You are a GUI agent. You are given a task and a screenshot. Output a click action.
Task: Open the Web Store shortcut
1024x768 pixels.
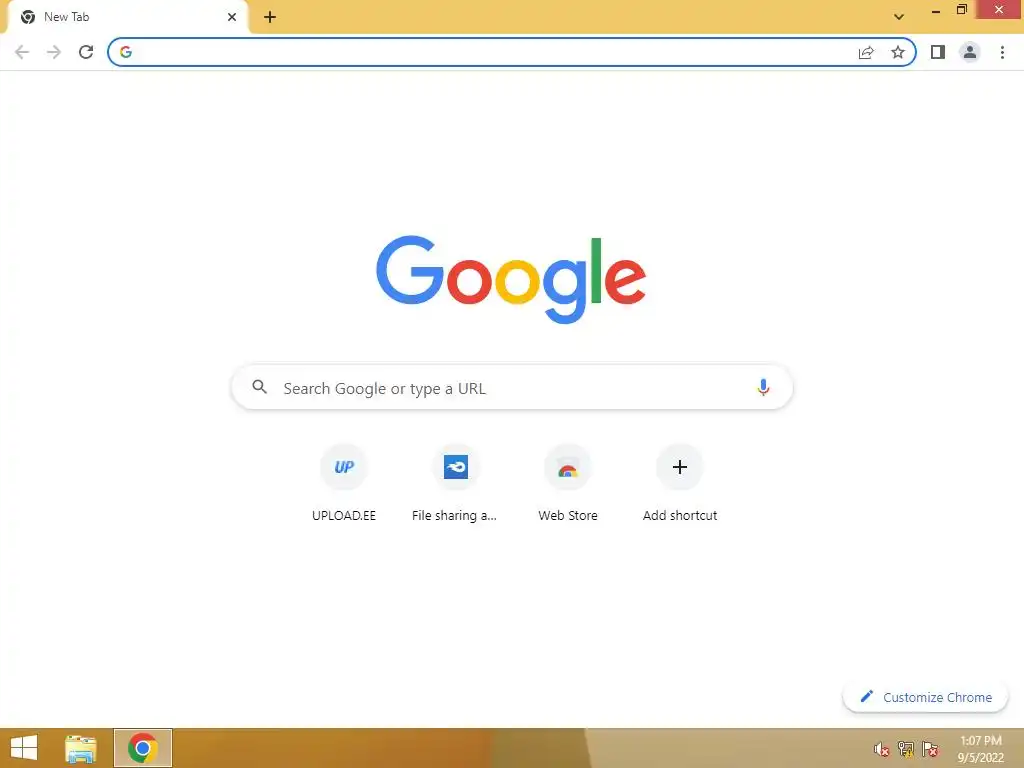tap(568, 483)
